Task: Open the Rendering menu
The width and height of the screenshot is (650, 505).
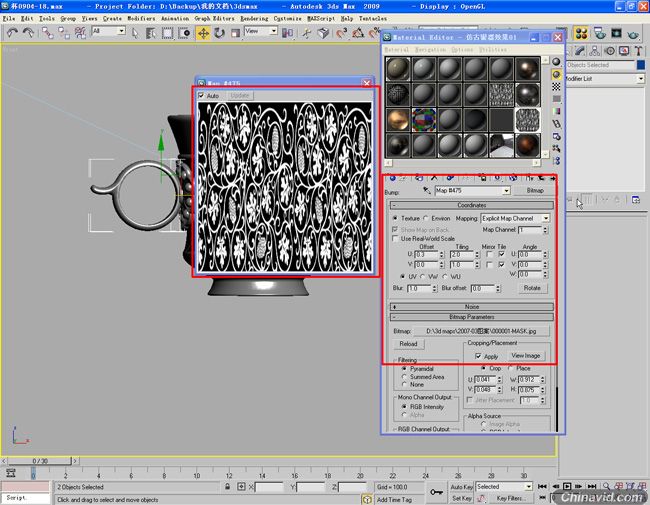Action: 254,18
